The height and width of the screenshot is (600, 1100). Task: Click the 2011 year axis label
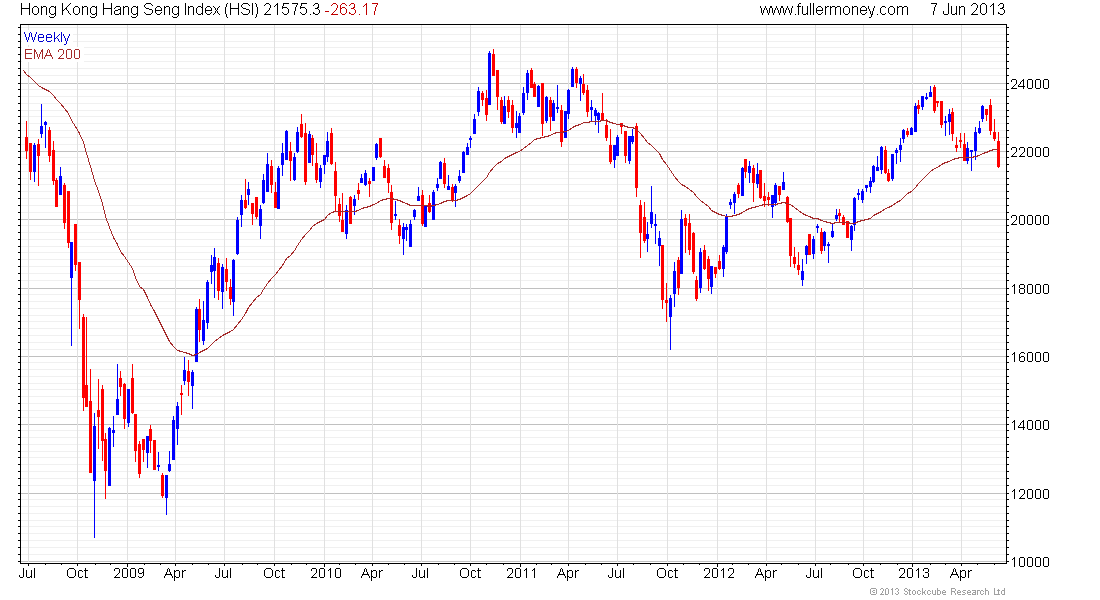pyautogui.click(x=521, y=573)
